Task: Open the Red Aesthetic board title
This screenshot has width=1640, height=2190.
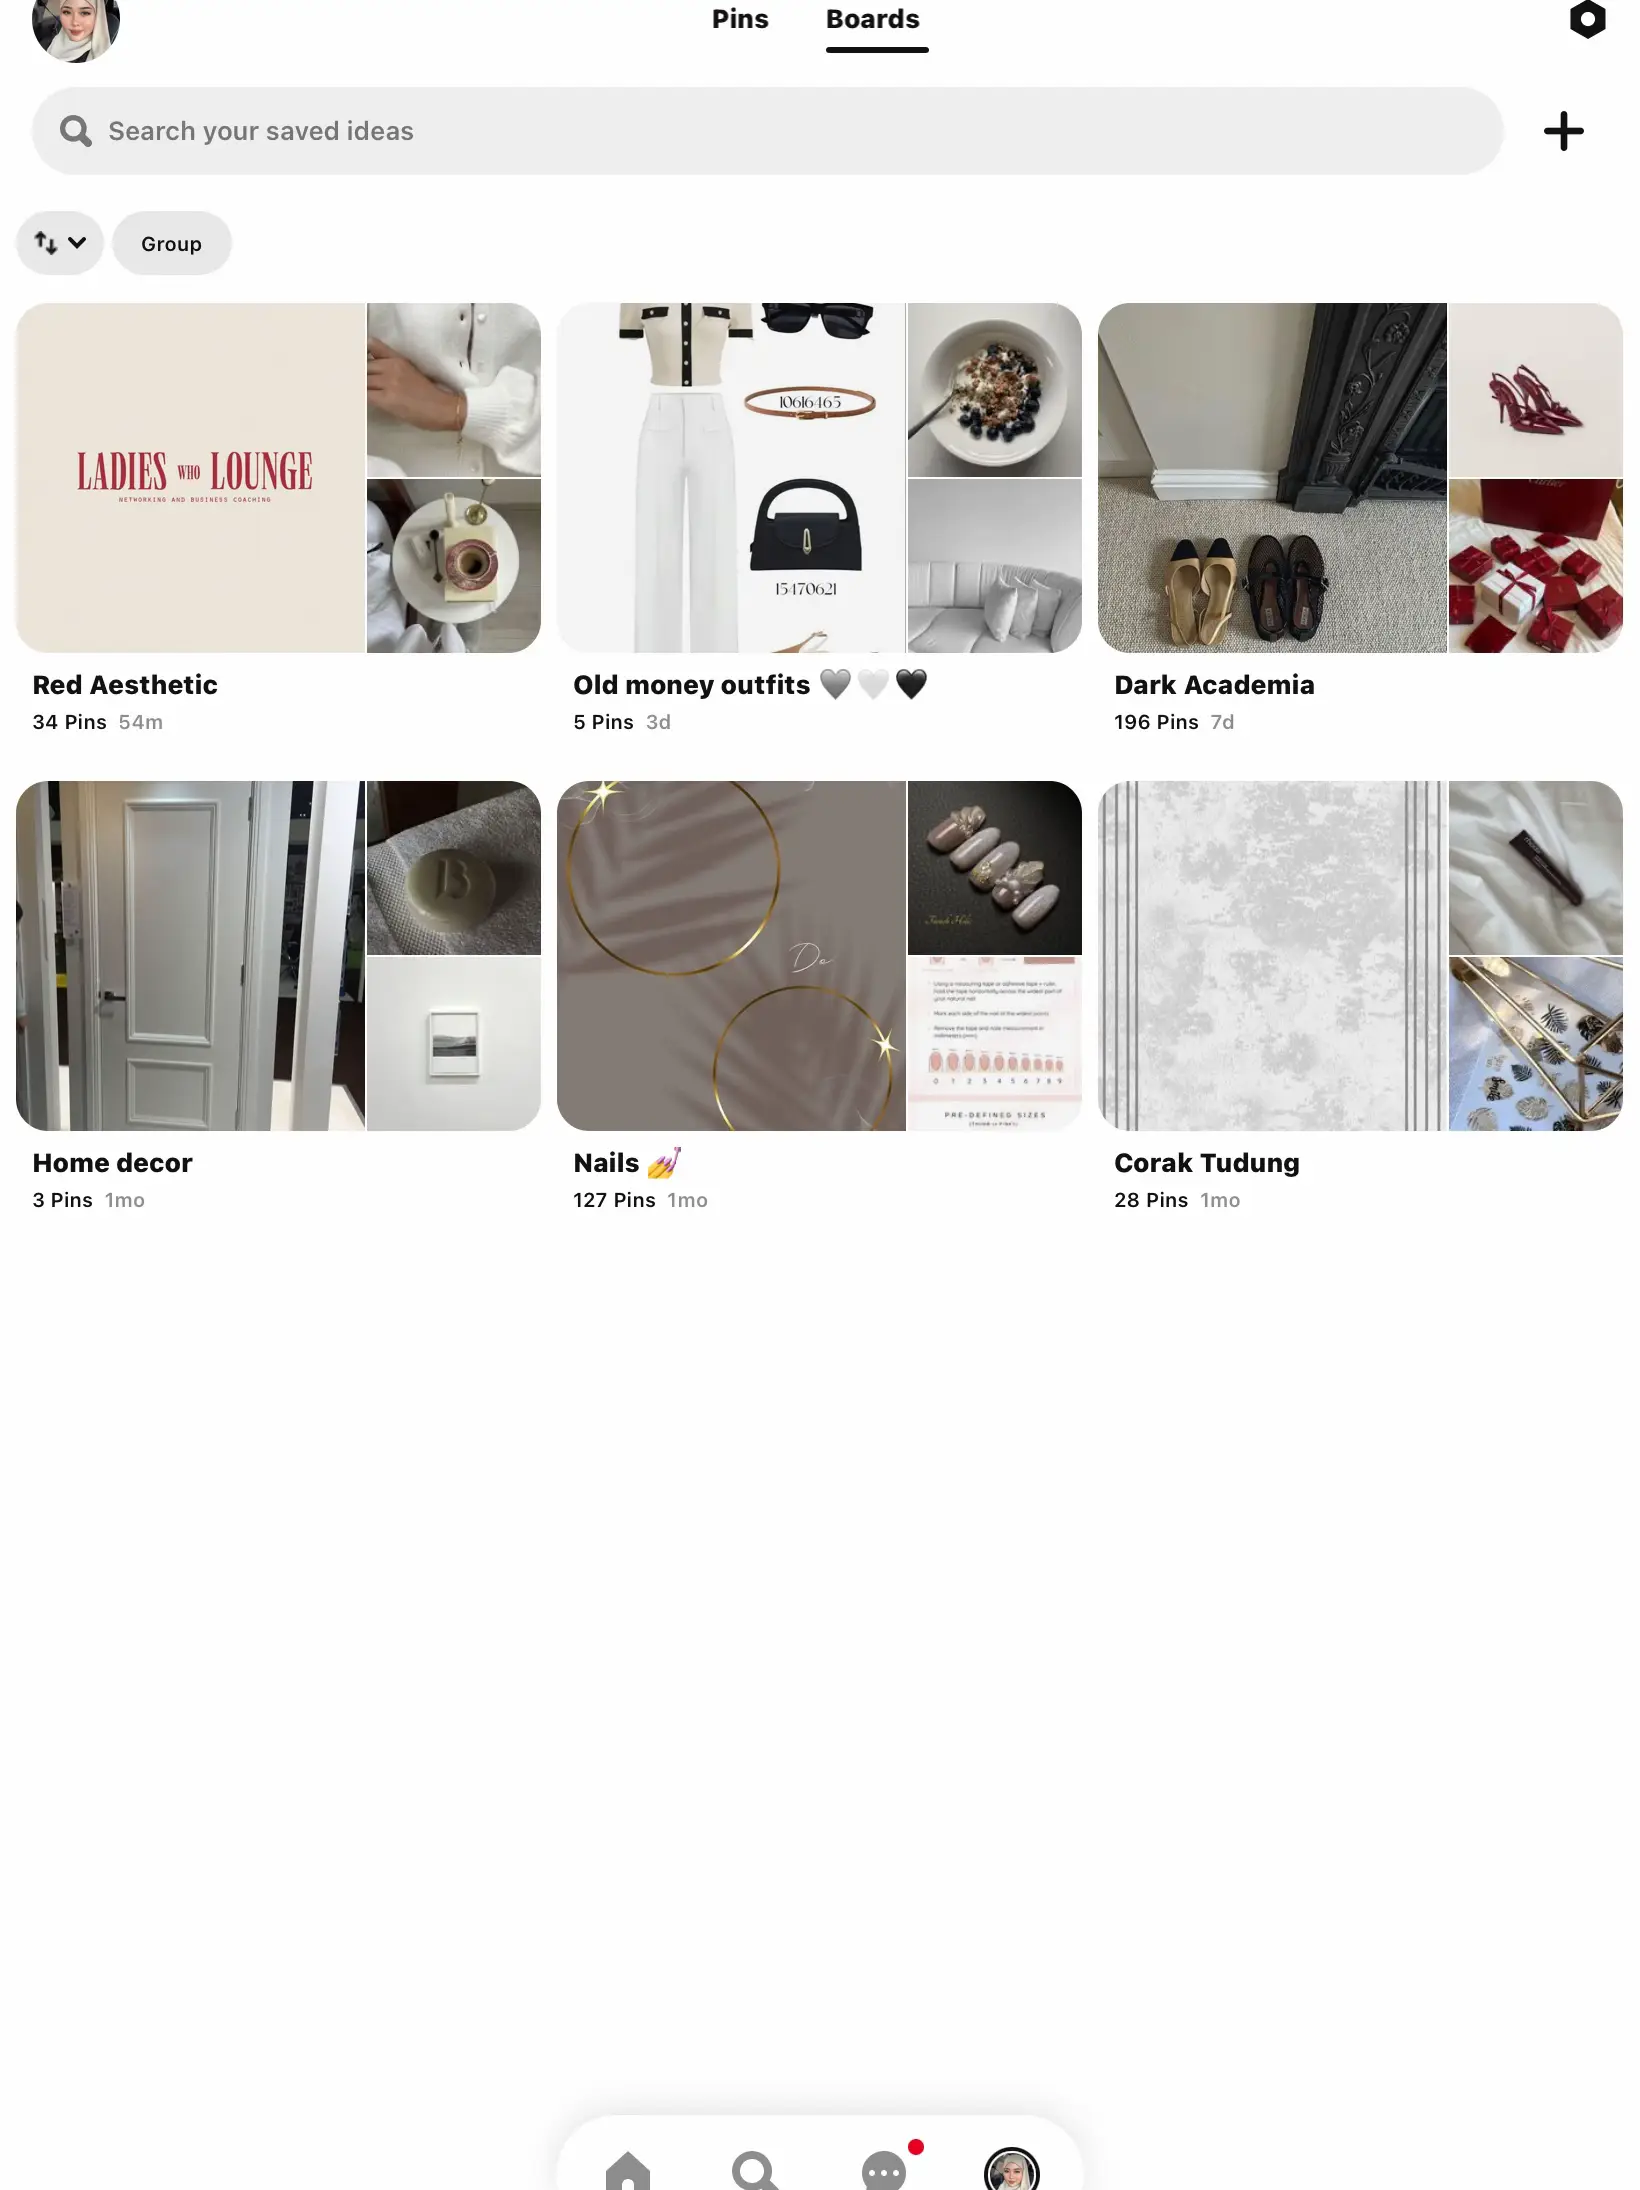Action: click(x=125, y=685)
